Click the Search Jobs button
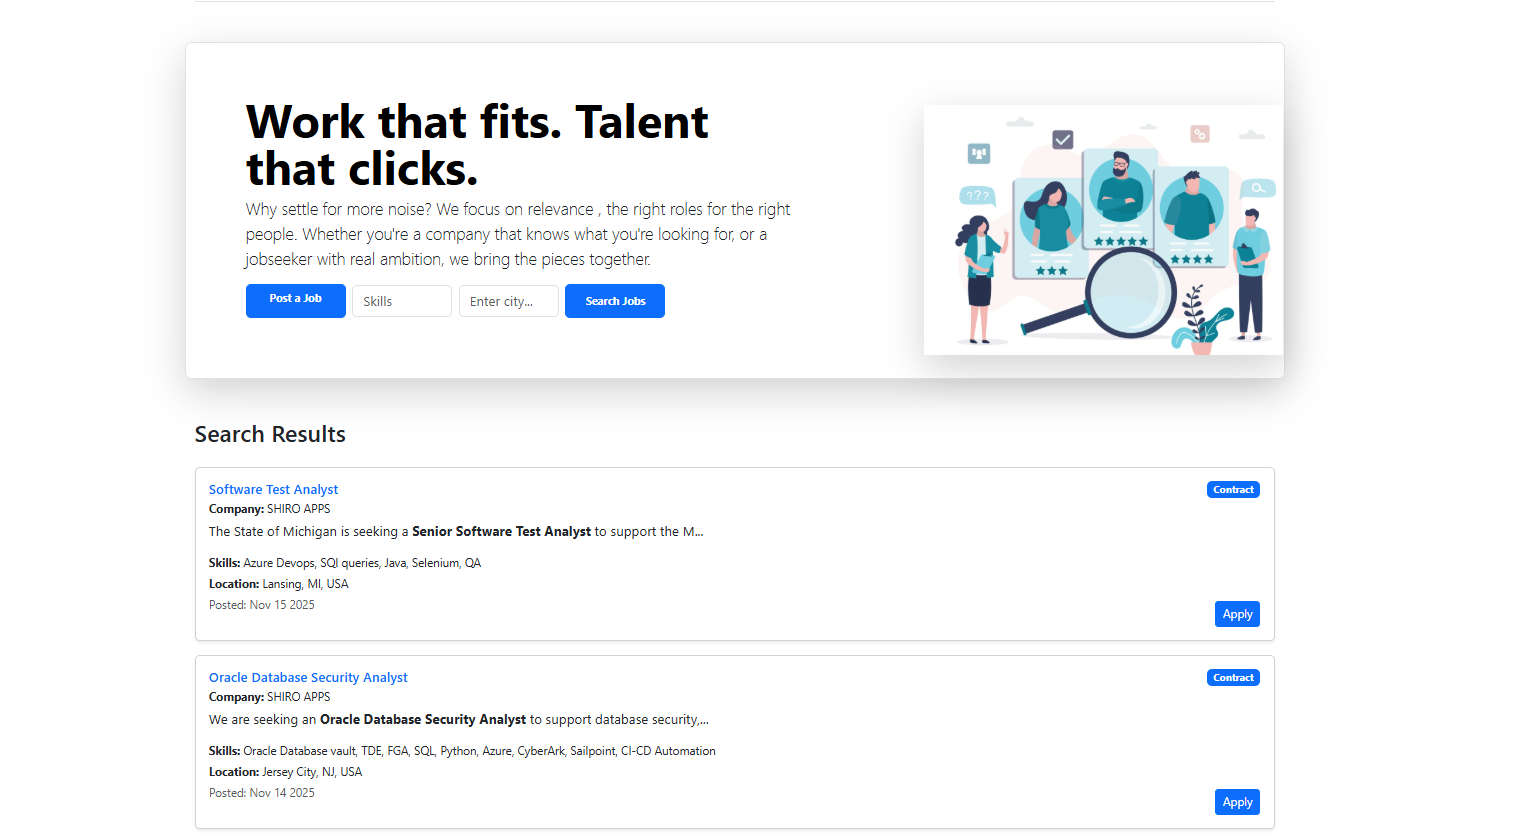Image resolution: width=1526 pixels, height=837 pixels. click(614, 300)
